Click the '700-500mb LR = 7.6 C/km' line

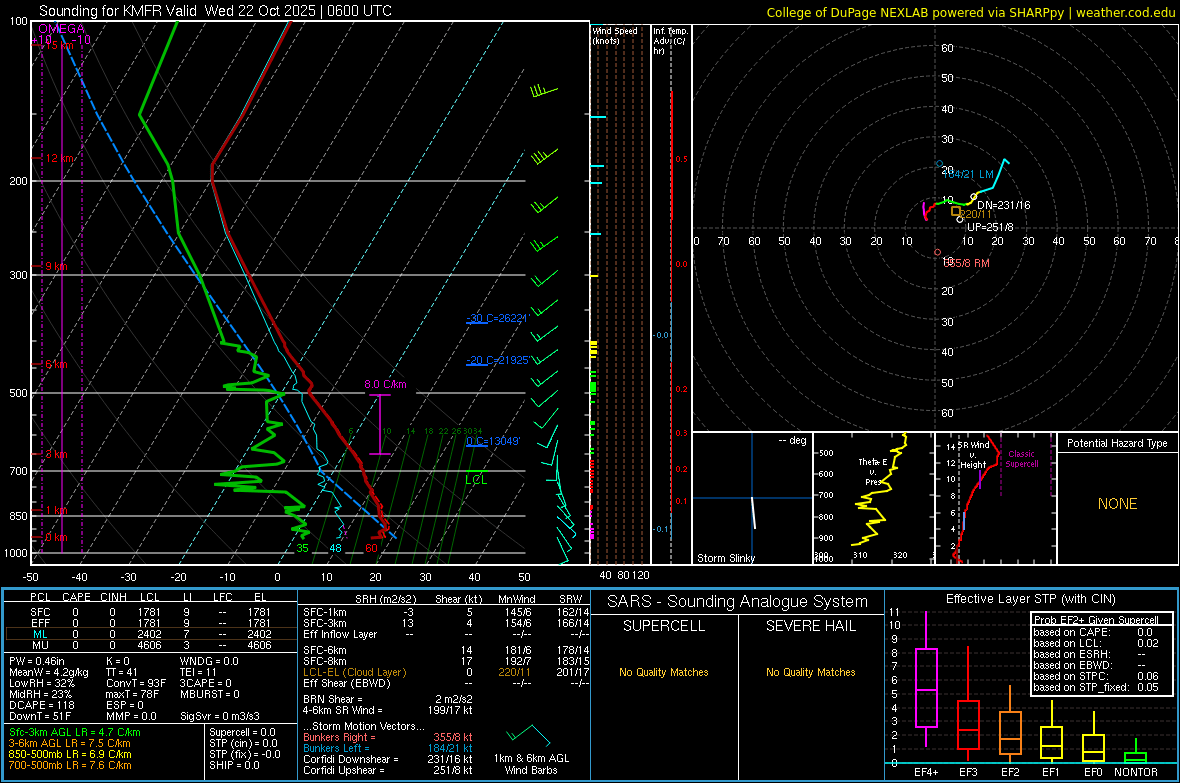[x=70, y=765]
